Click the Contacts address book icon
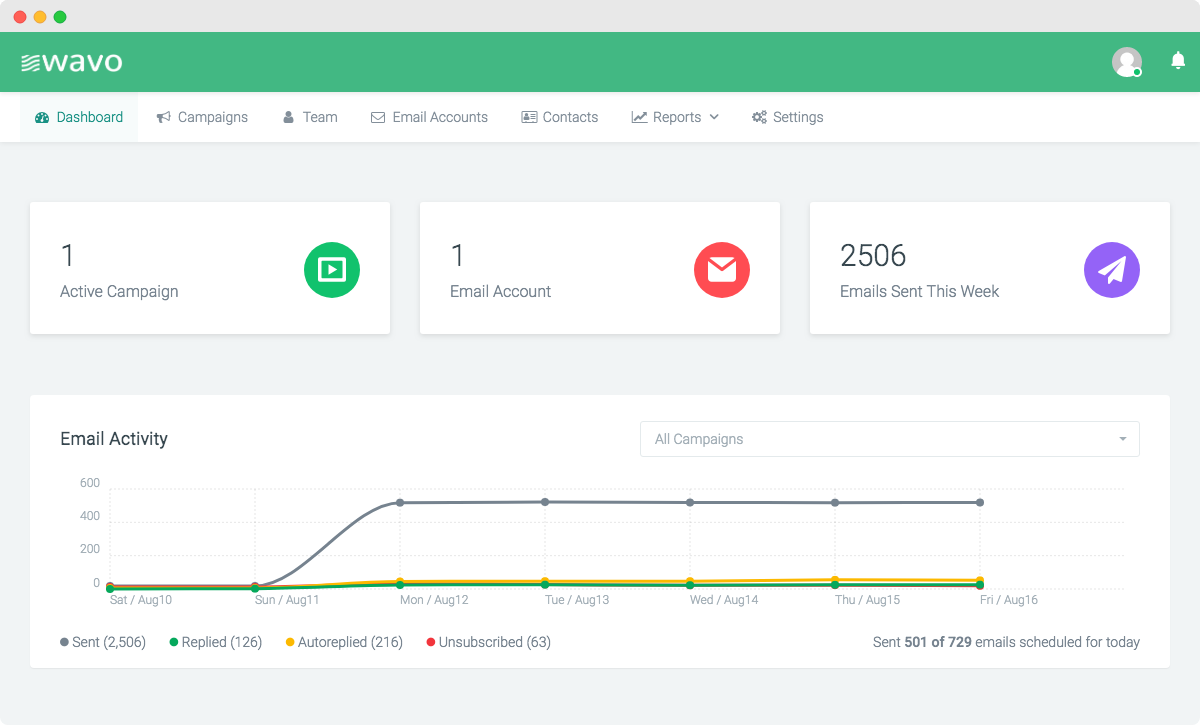1200x725 pixels. point(528,116)
